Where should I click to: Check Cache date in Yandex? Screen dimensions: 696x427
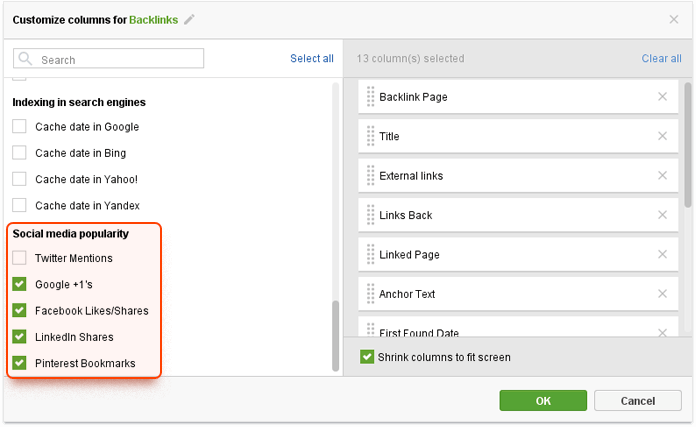[x=19, y=206]
